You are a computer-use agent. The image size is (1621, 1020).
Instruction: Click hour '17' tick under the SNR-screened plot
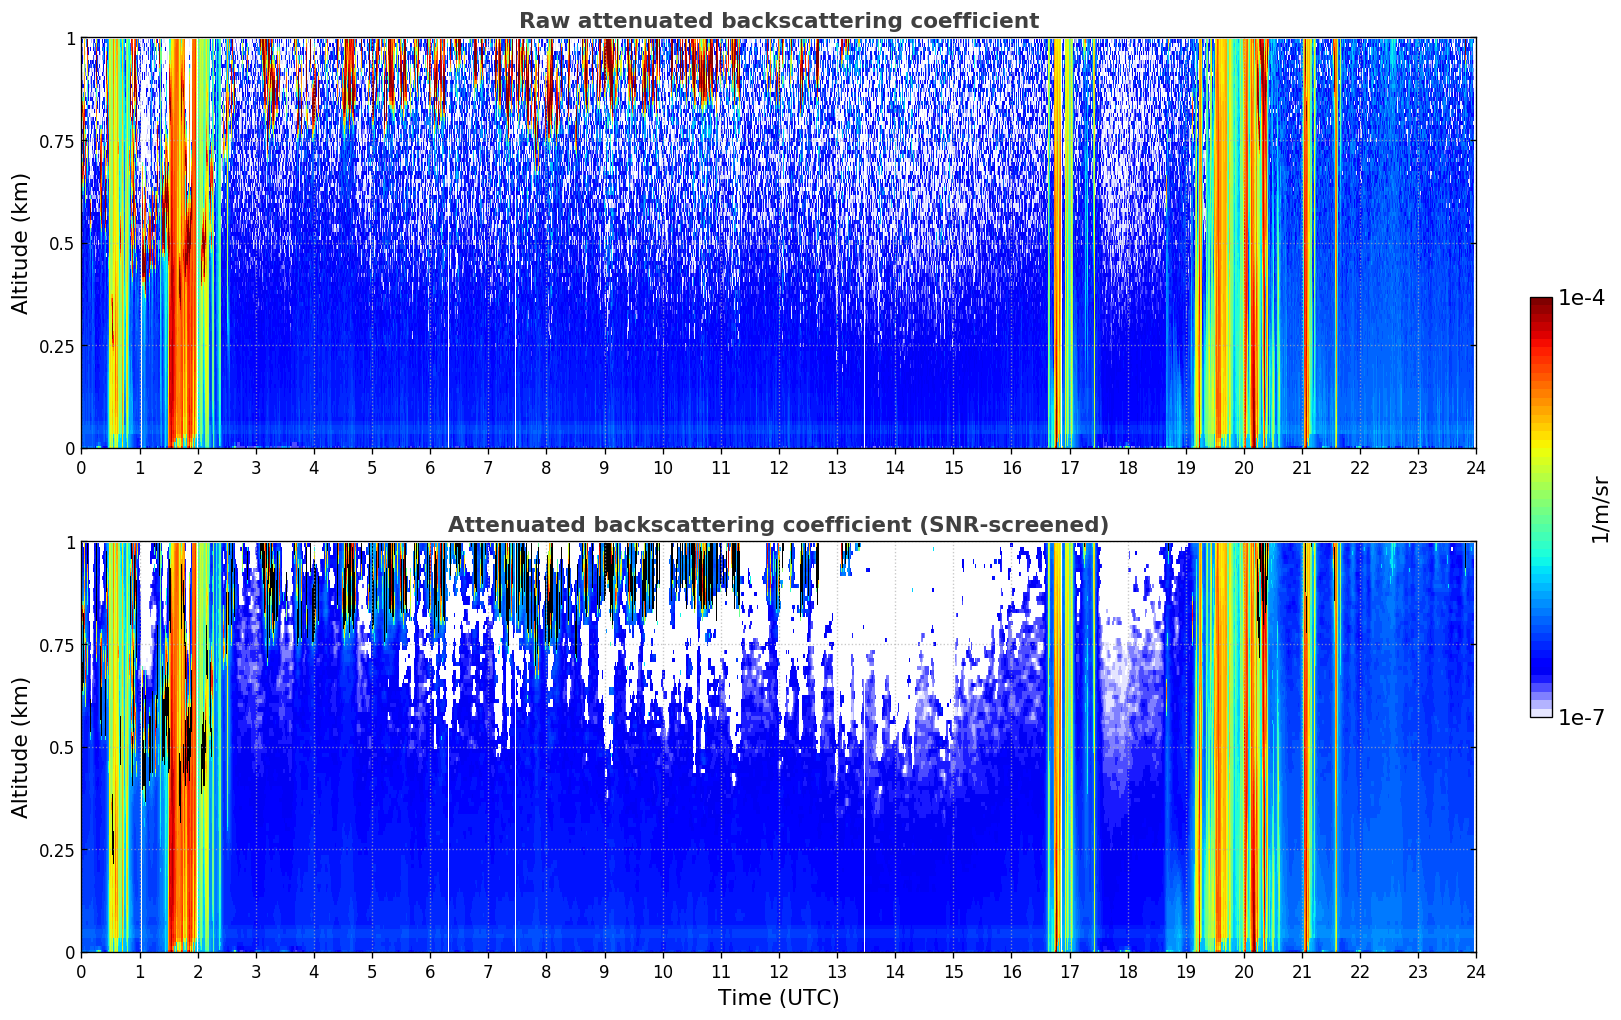click(x=1069, y=971)
